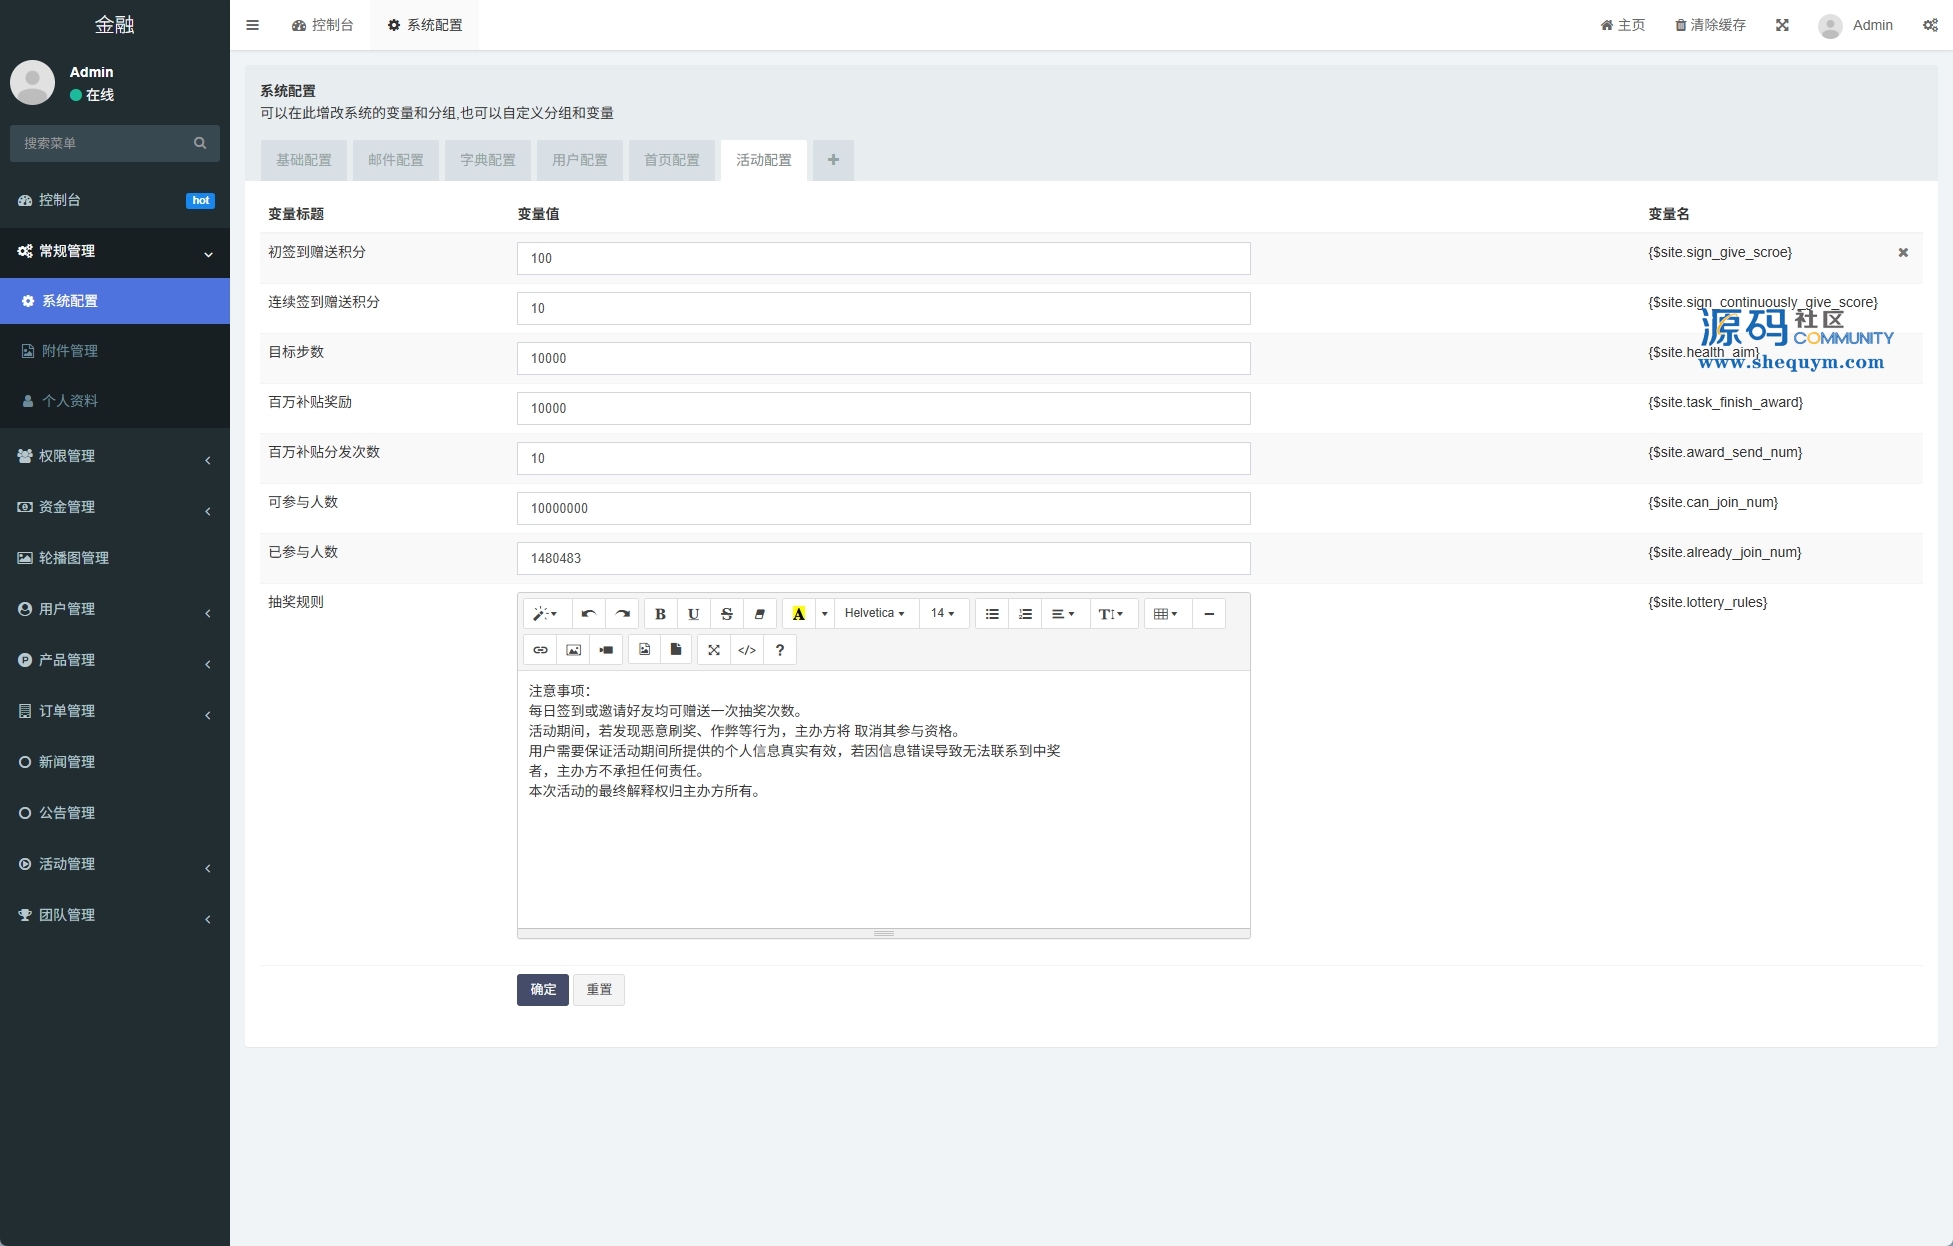The image size is (1953, 1246).
Task: Toggle underline formatting in editor
Action: point(693,614)
